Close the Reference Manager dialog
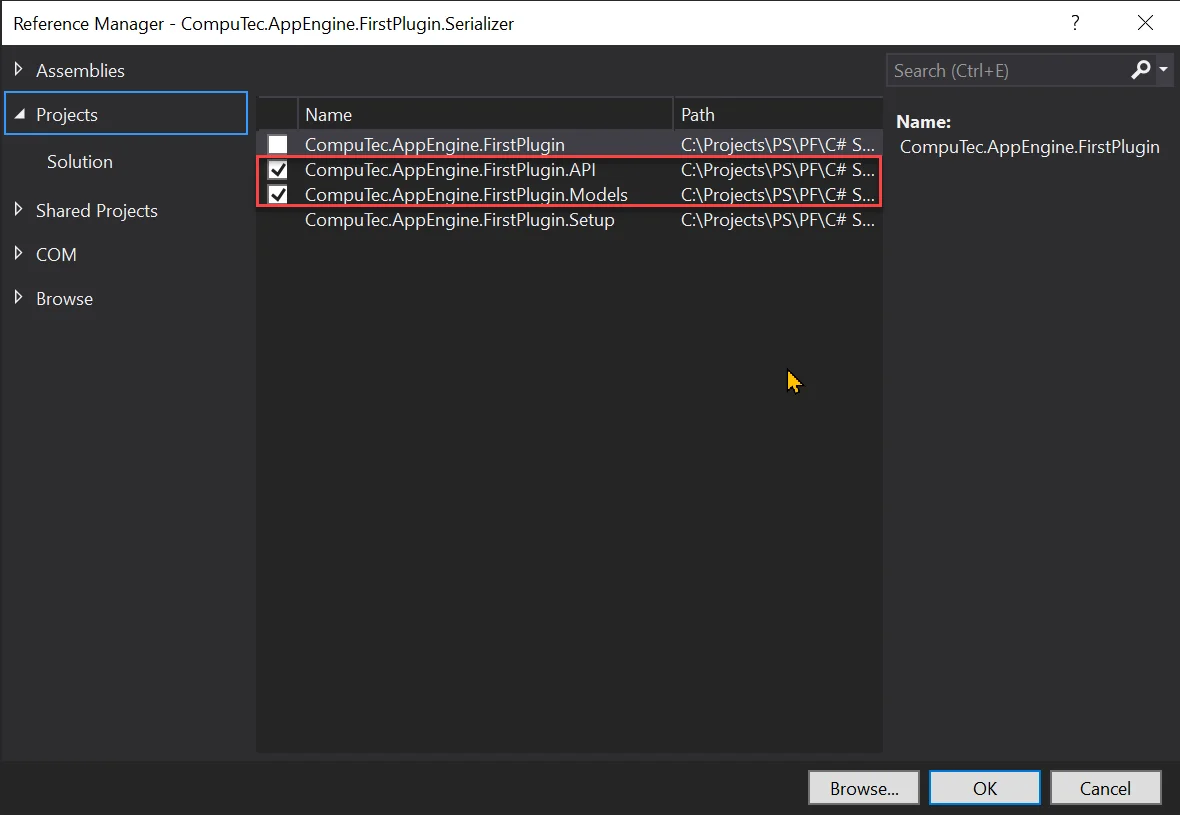 pos(1146,22)
